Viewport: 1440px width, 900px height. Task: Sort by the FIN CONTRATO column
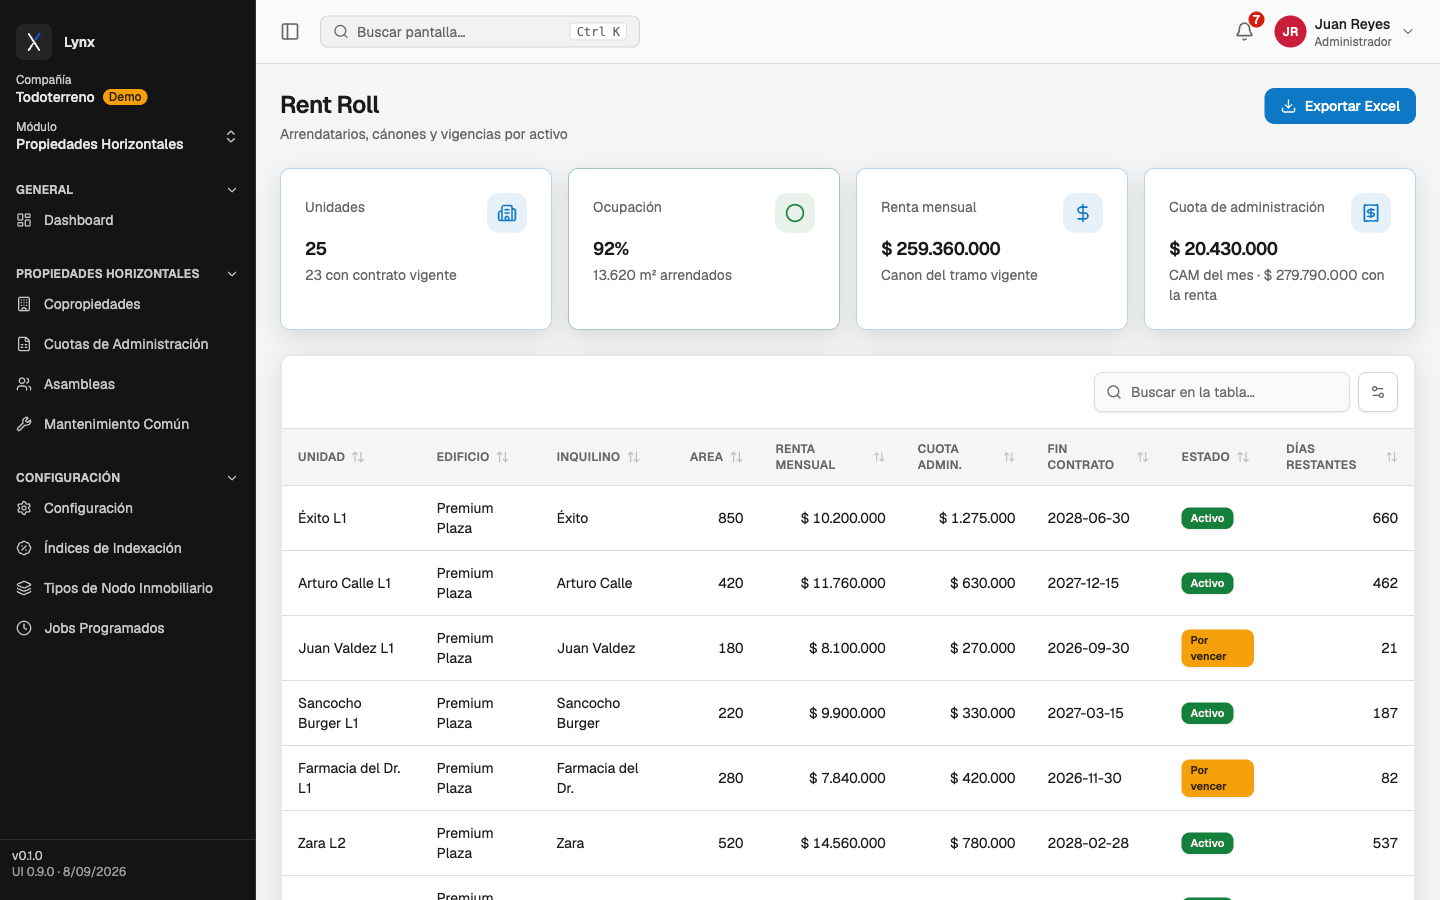1098,457
